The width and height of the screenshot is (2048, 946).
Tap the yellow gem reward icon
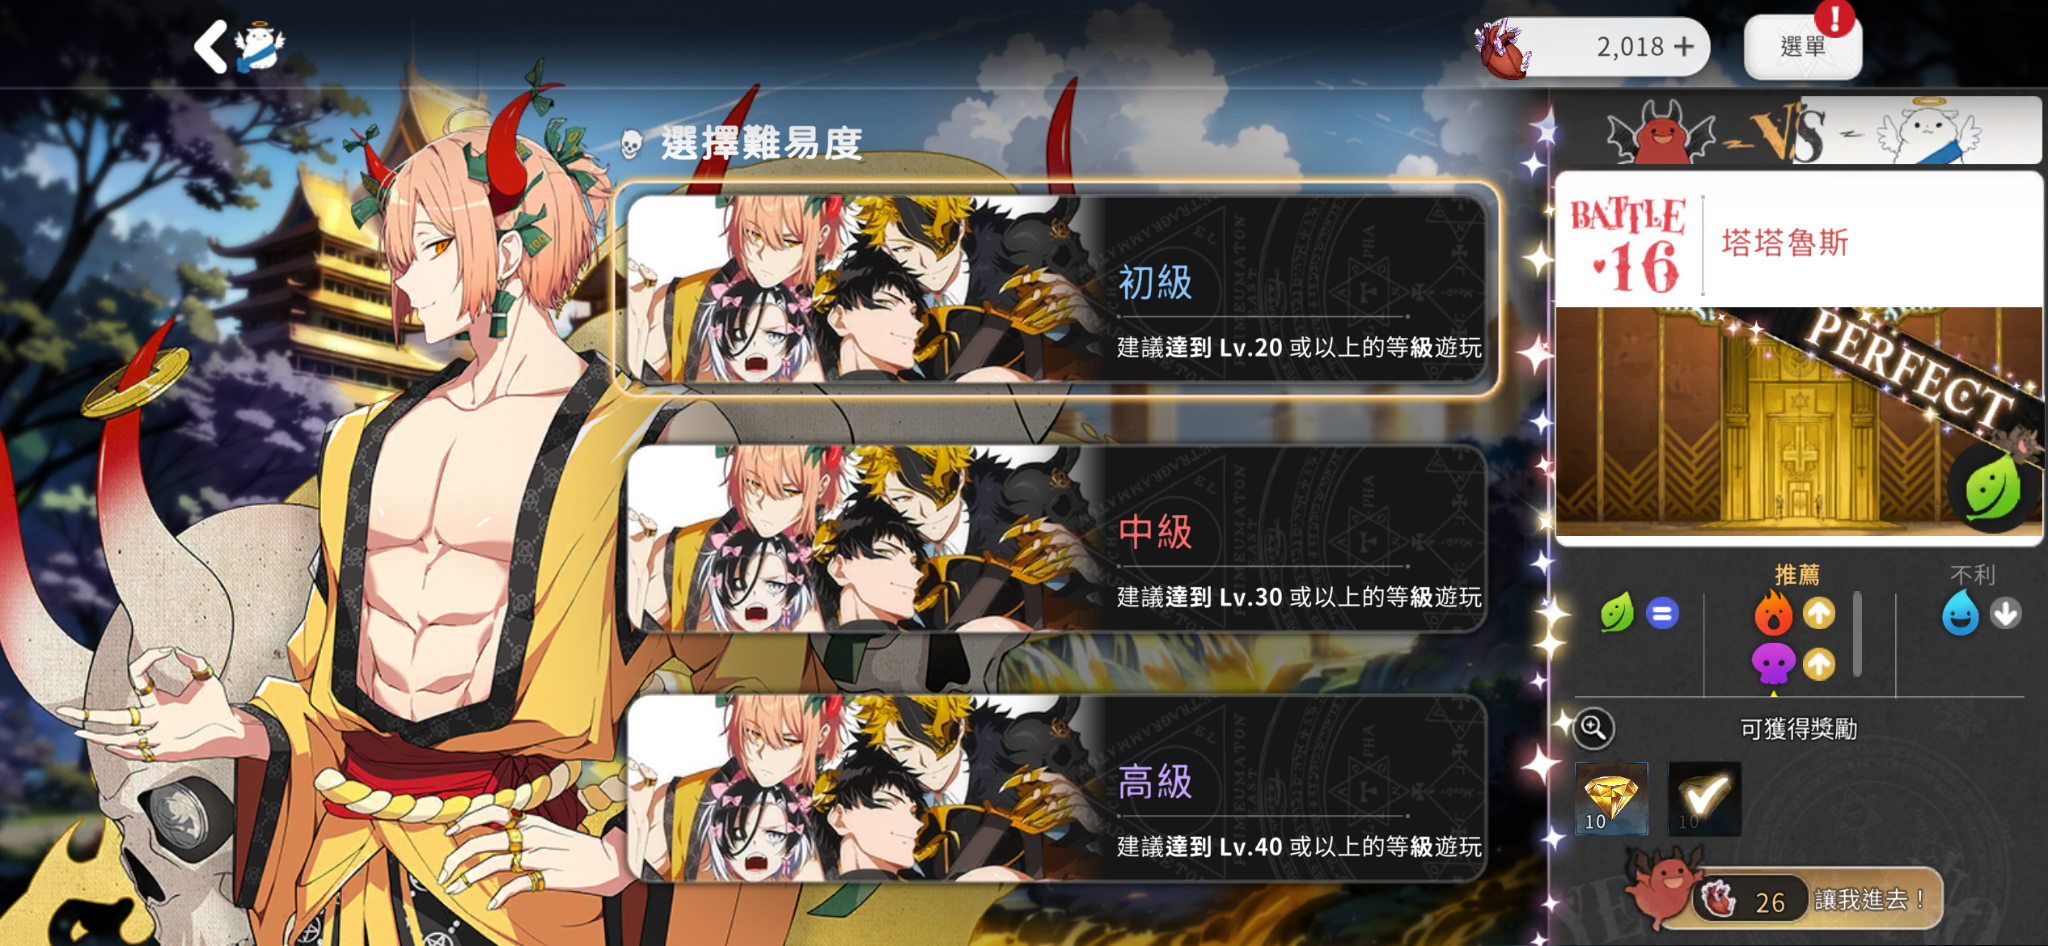pos(1611,799)
